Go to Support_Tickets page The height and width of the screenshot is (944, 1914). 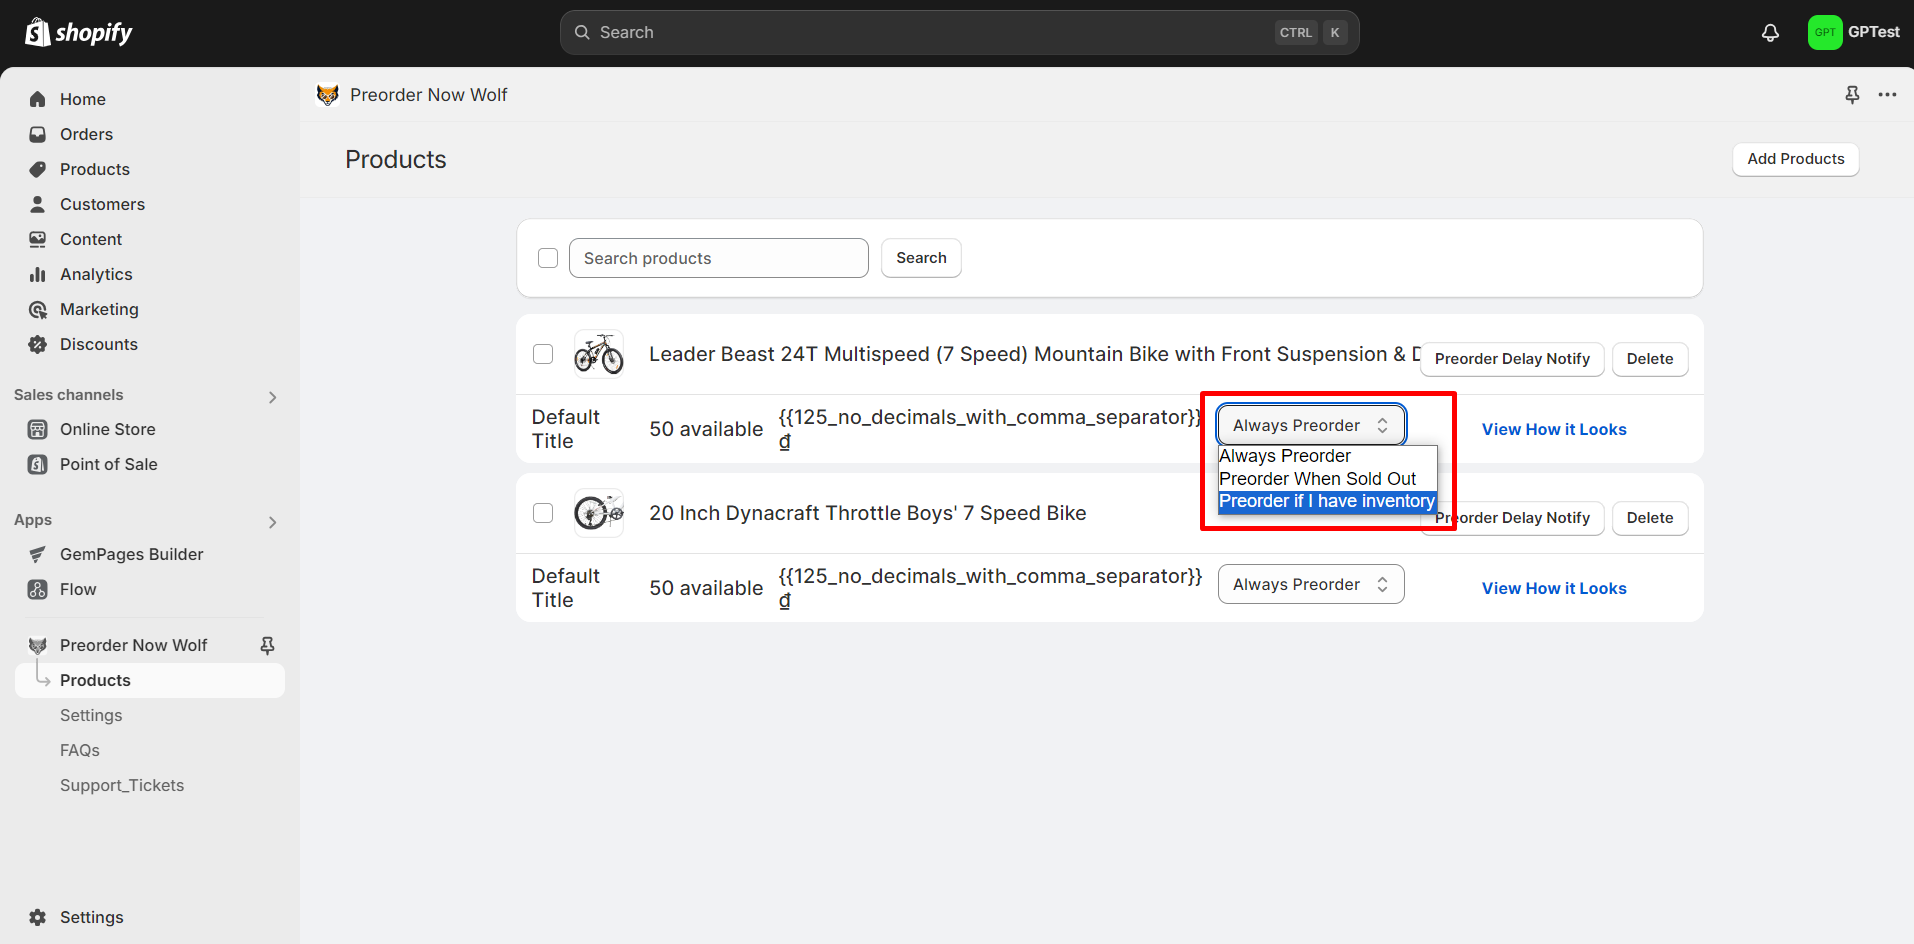(x=122, y=785)
